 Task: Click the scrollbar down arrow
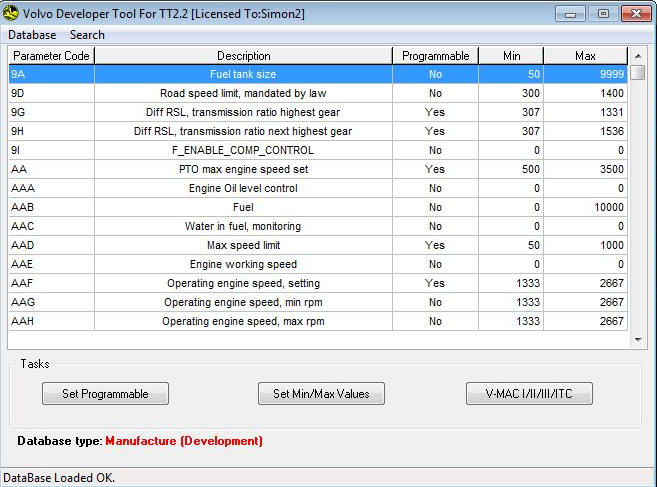[x=638, y=339]
